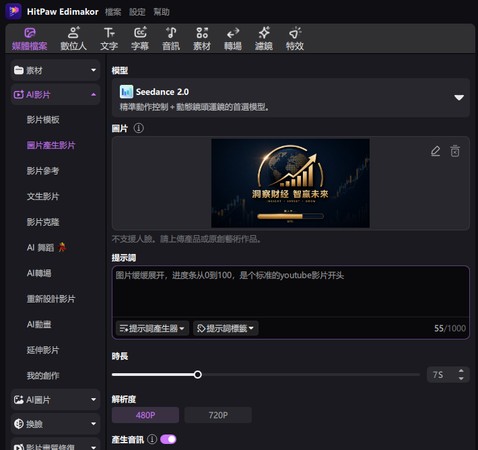Viewport: 478px width, 450px height.
Task: Open the 設定 menu
Action: point(137,12)
